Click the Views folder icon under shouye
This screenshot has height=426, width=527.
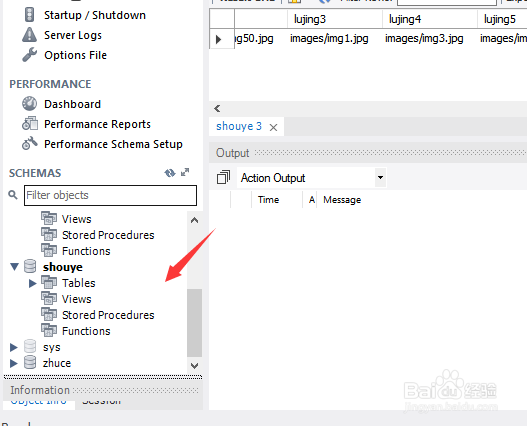[x=49, y=299]
